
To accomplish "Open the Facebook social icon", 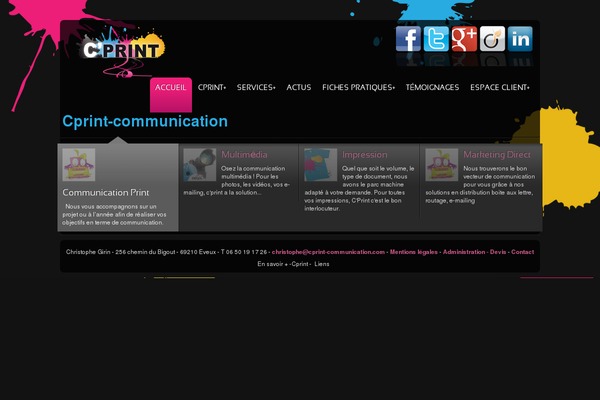I will point(408,39).
